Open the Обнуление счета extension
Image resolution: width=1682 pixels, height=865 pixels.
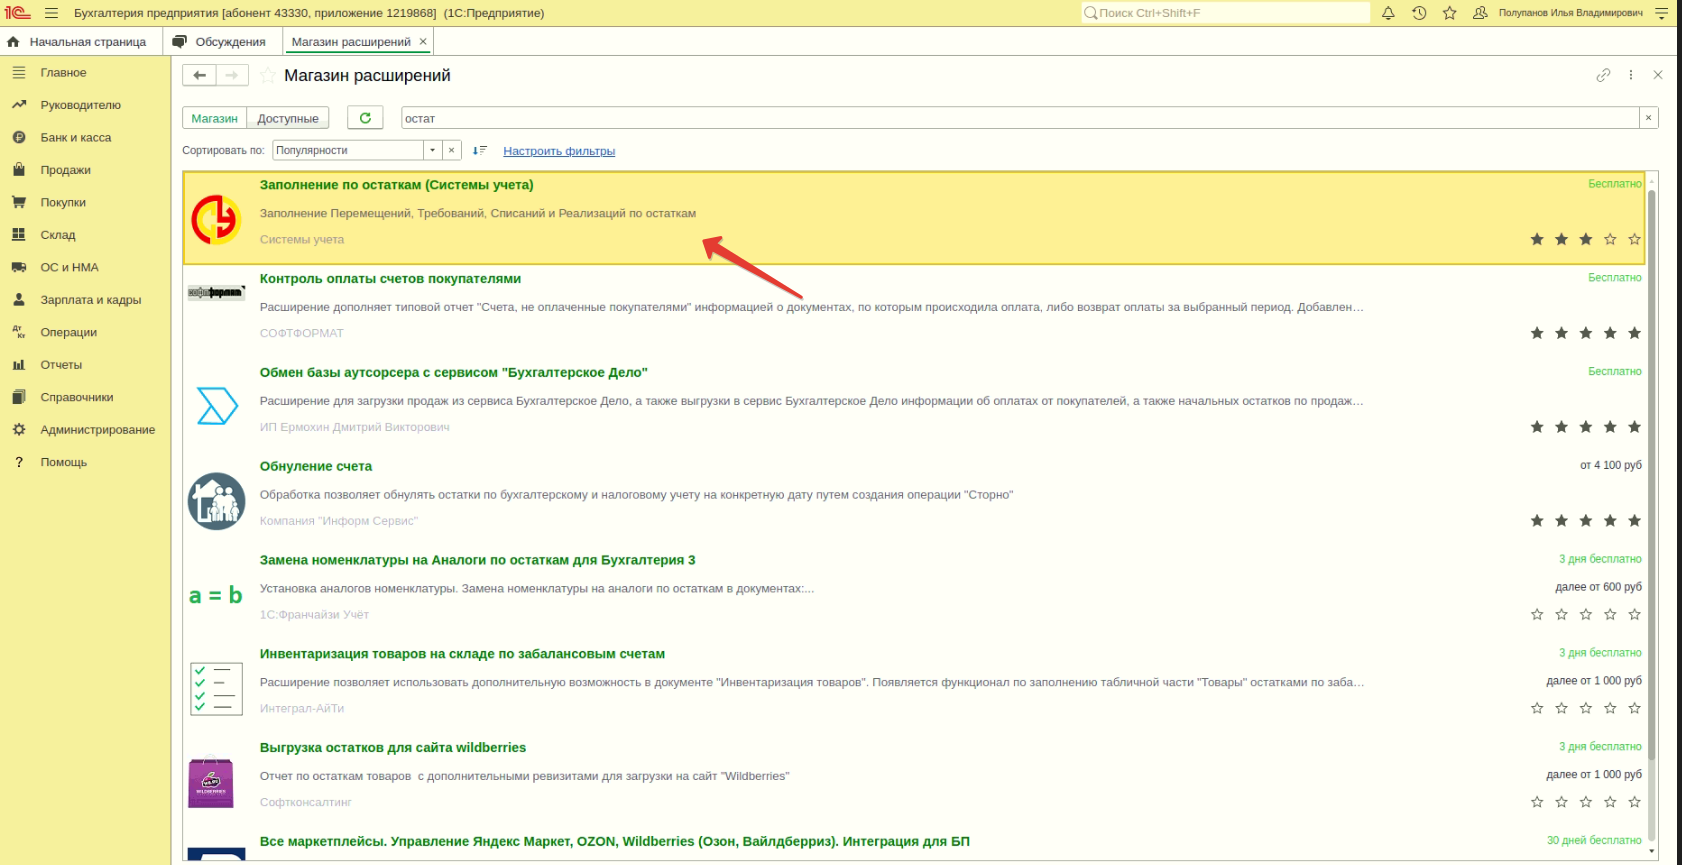point(316,466)
